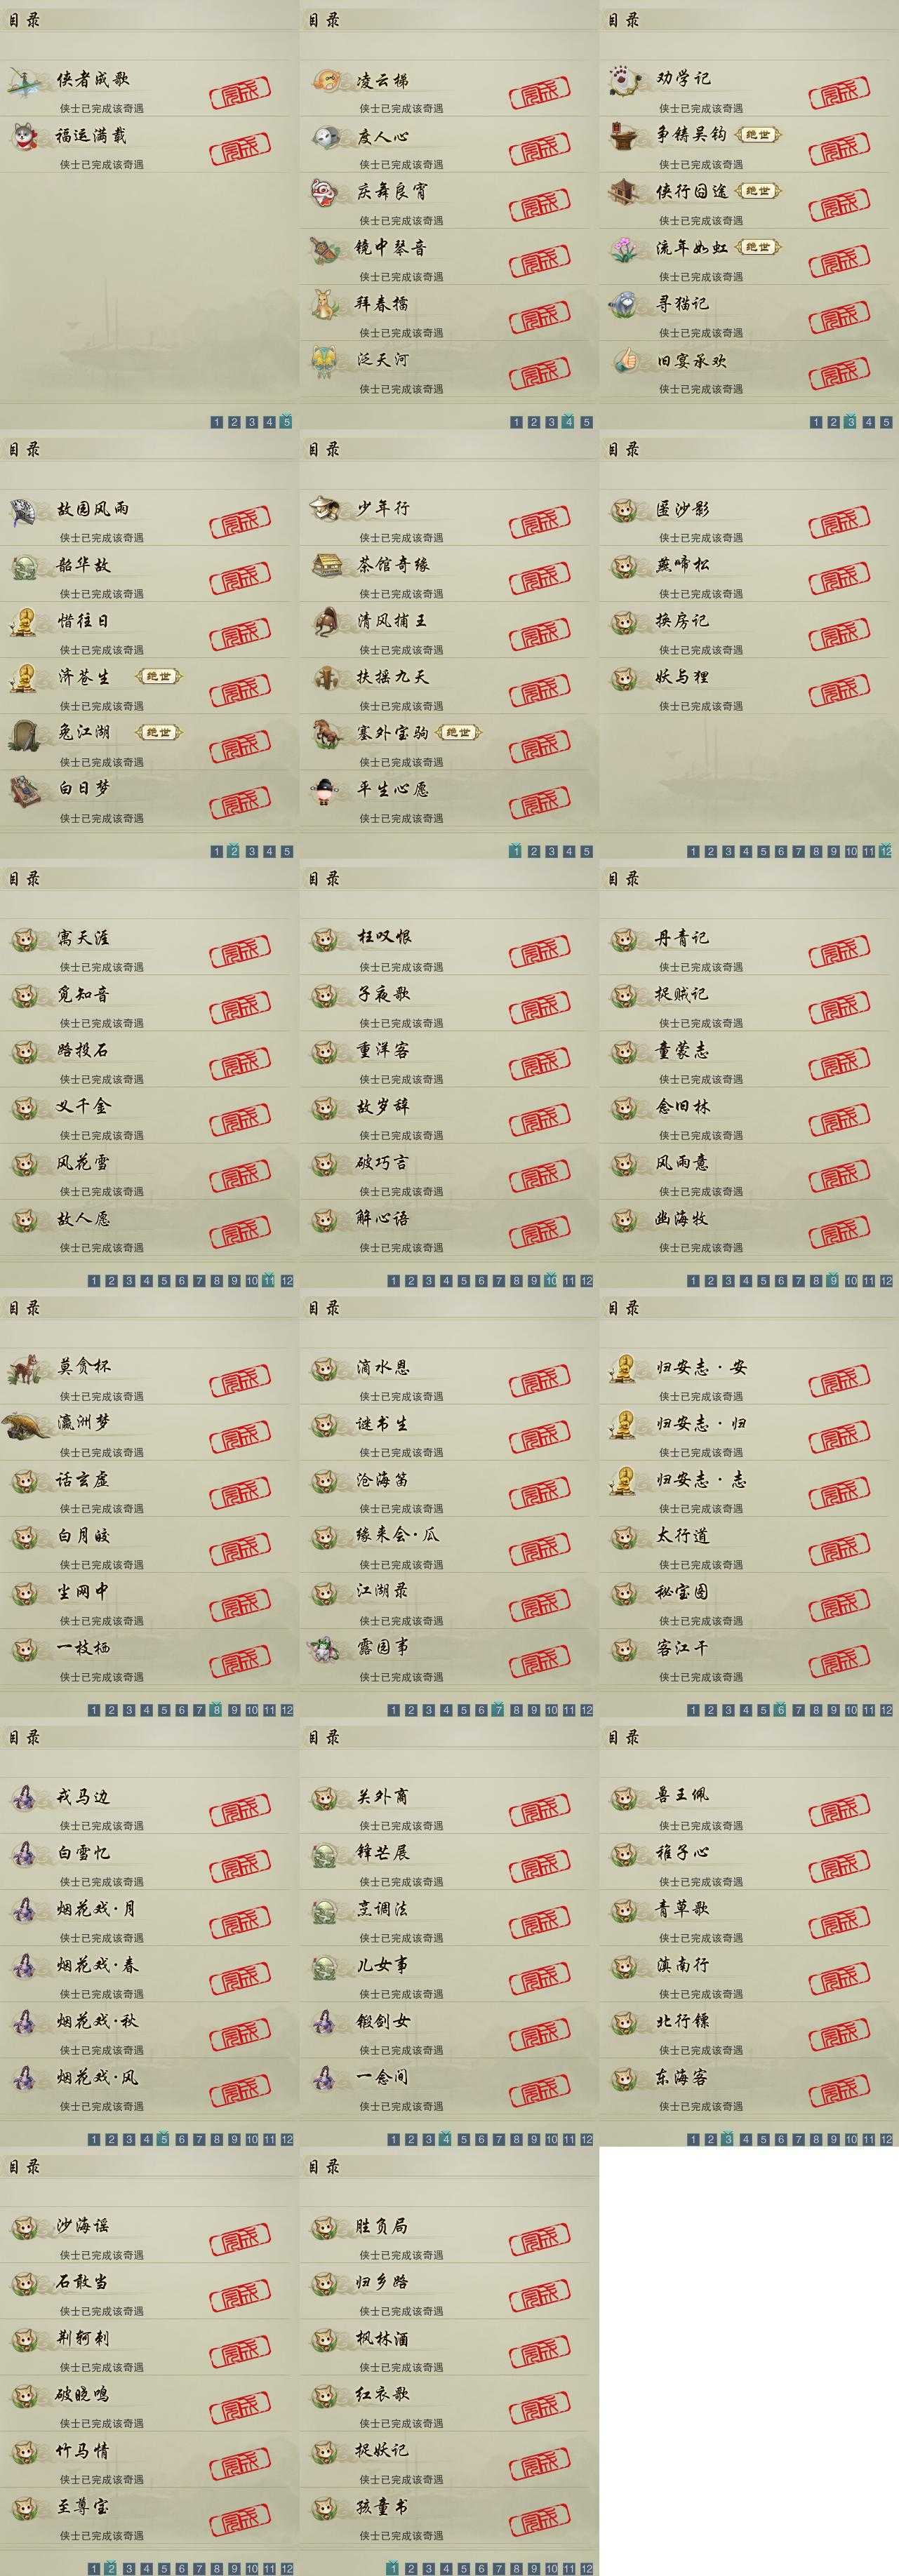Image resolution: width=899 pixels, height=2576 pixels.
Task: Select the golden statue icon beside 归安志·安
Action: coord(624,1368)
